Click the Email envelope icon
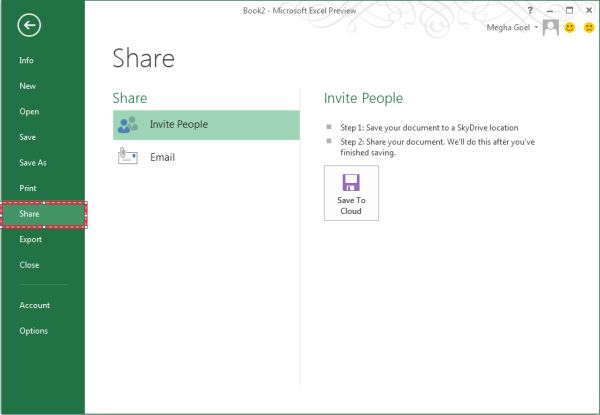Screen dimensions: 600x415 [128, 156]
